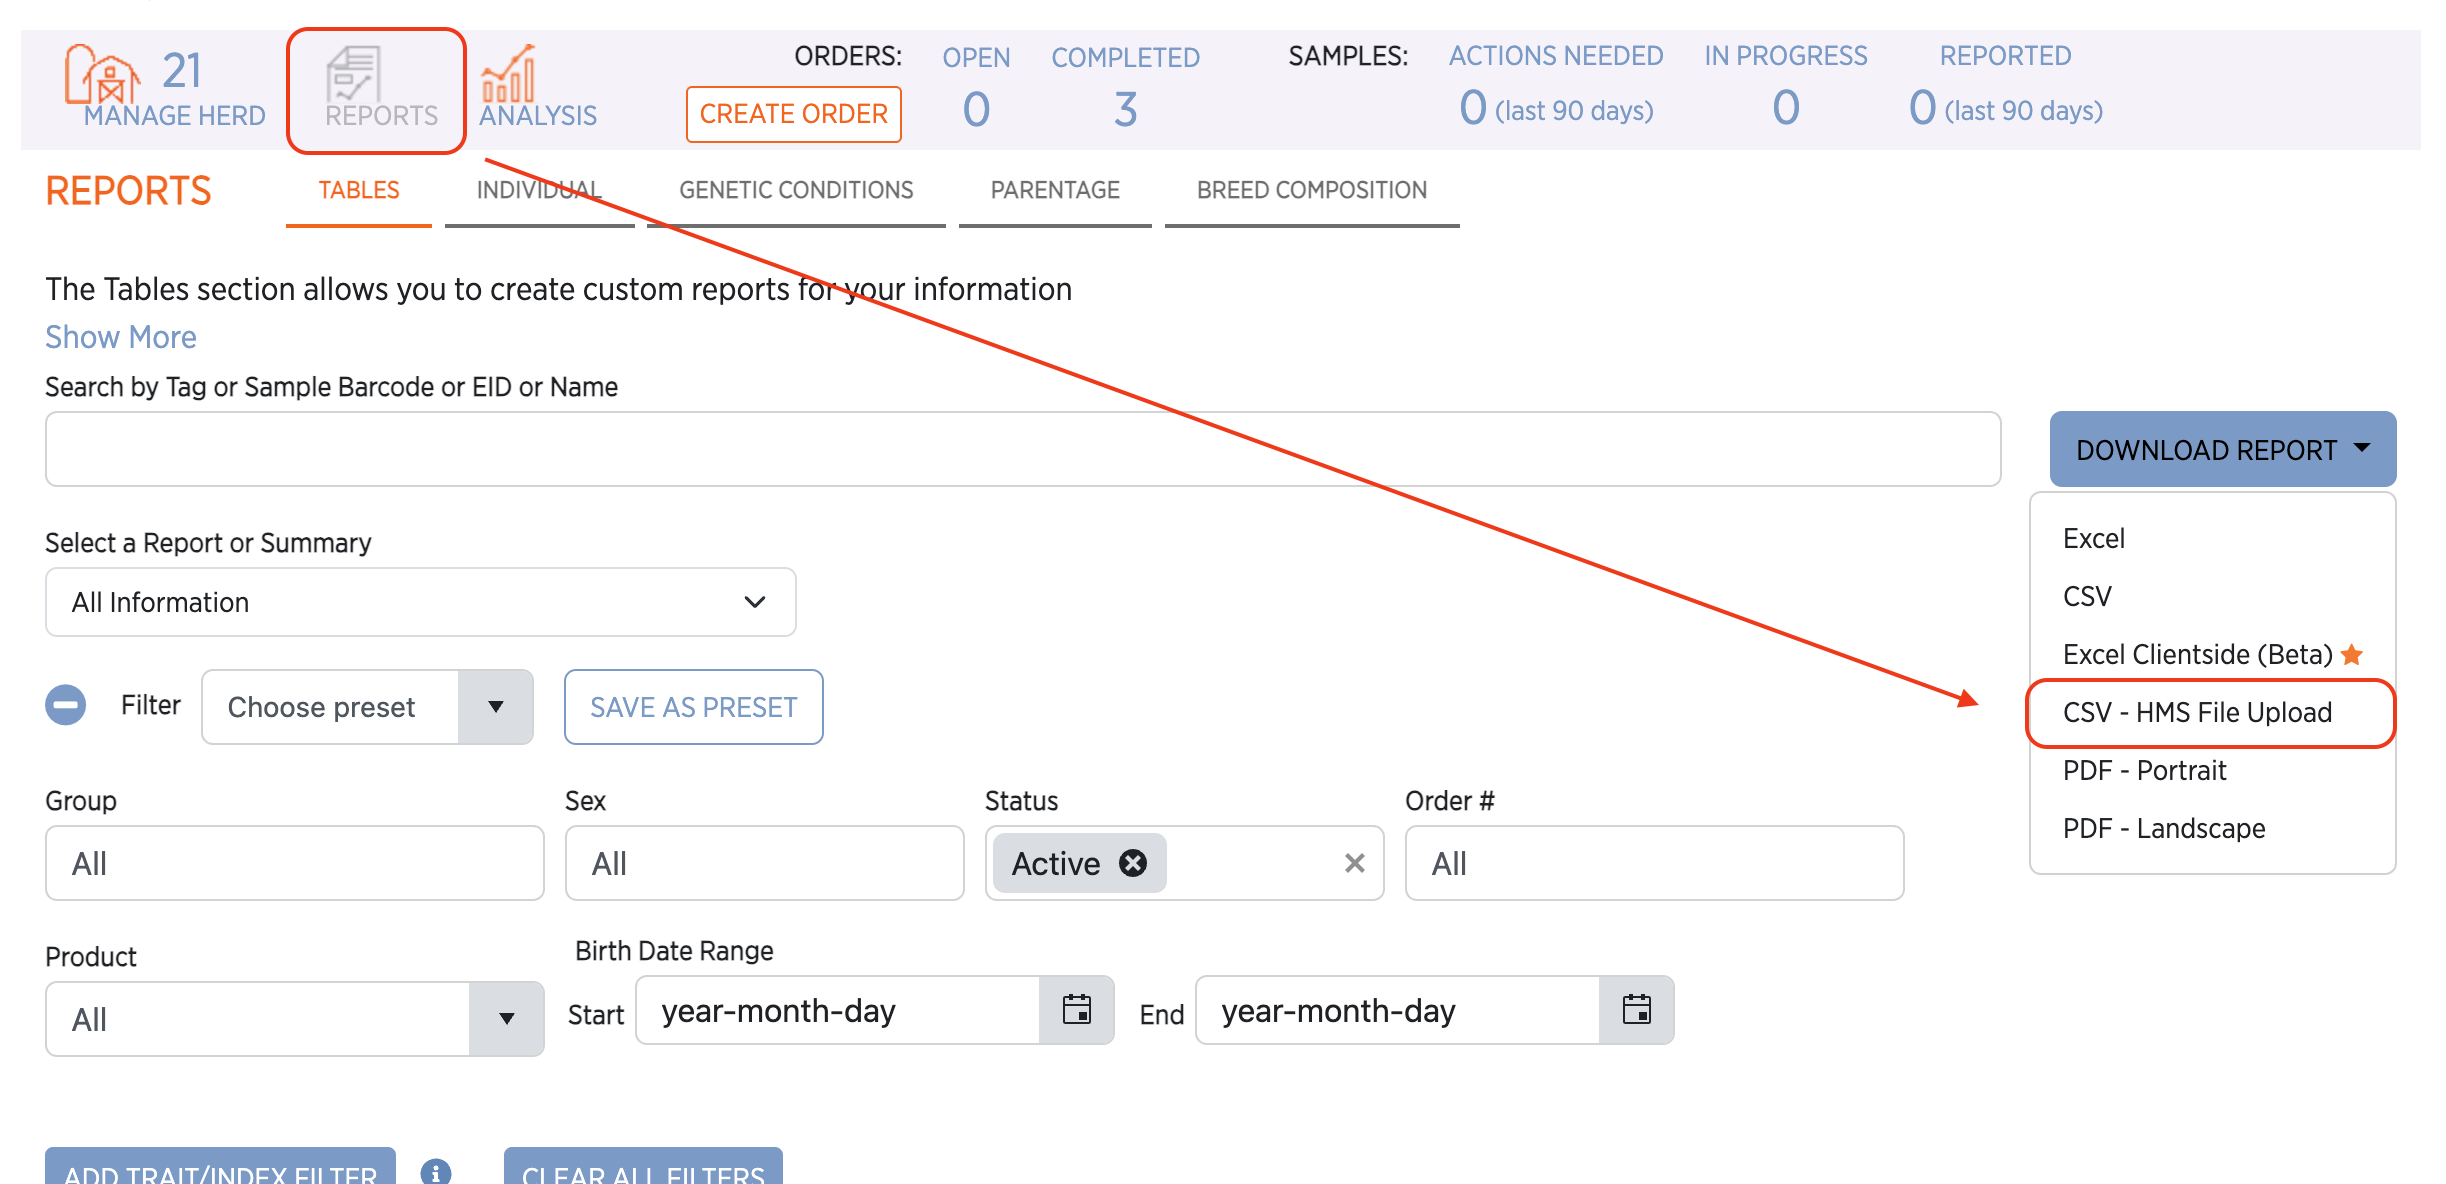2446x1184 pixels.
Task: Open Start date calendar picker
Action: [1076, 1010]
